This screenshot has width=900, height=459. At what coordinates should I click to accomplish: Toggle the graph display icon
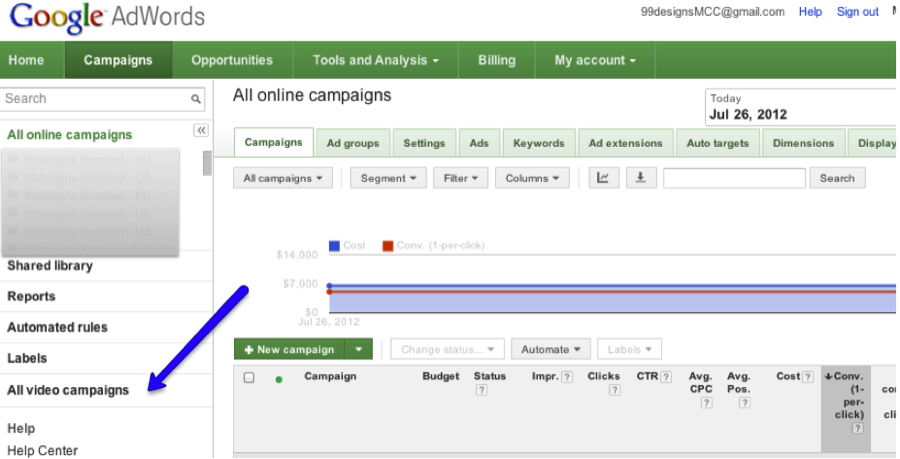(603, 178)
